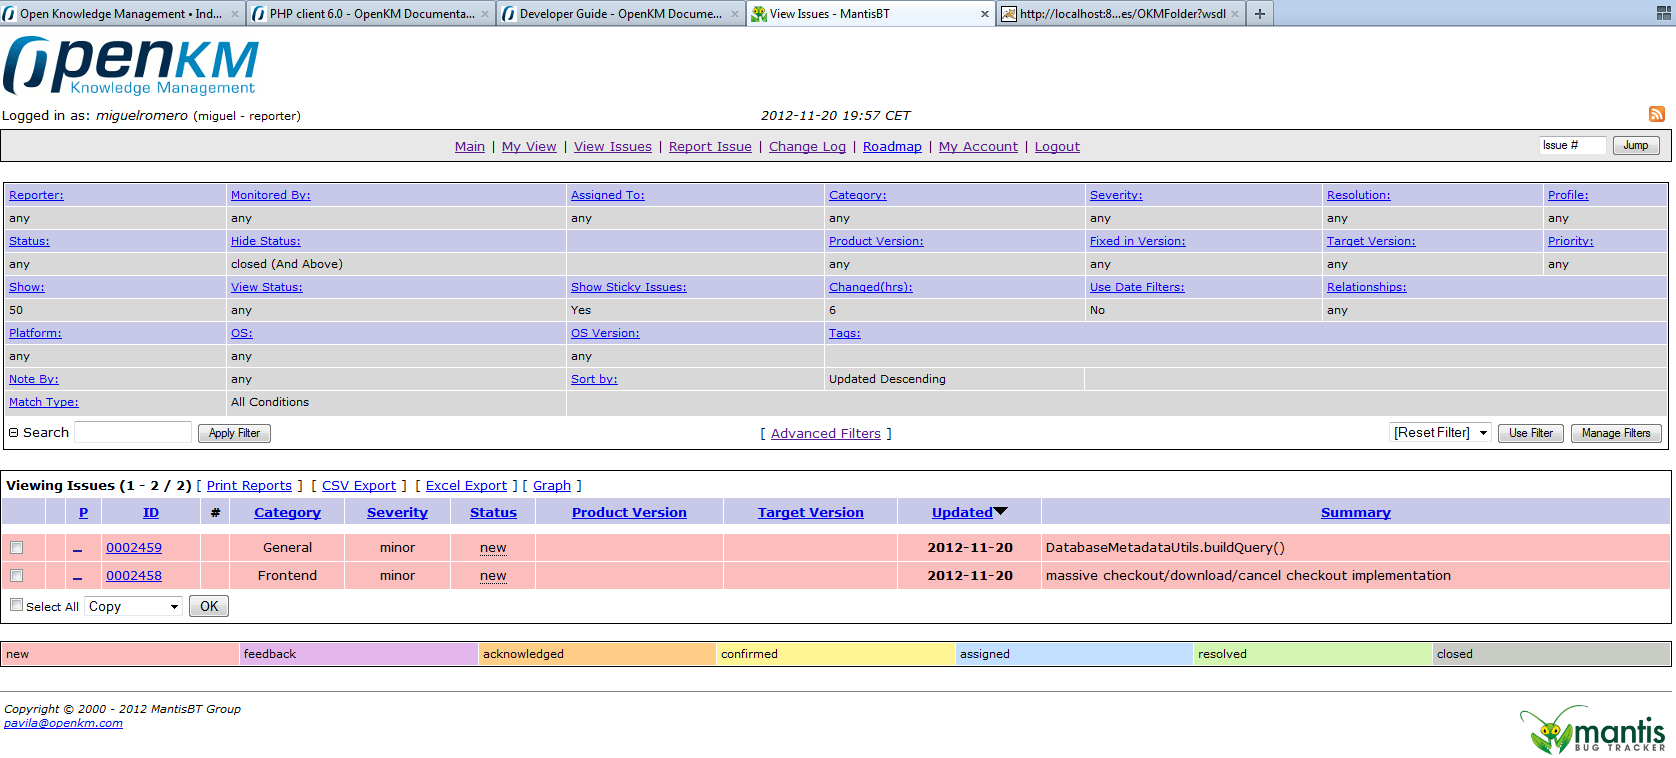Open Report Issue menu link

click(x=710, y=146)
